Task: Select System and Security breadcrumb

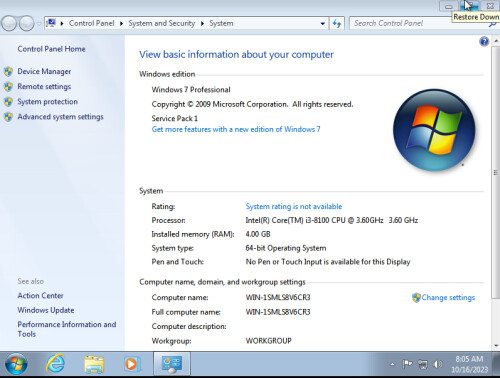Action: pos(162,23)
